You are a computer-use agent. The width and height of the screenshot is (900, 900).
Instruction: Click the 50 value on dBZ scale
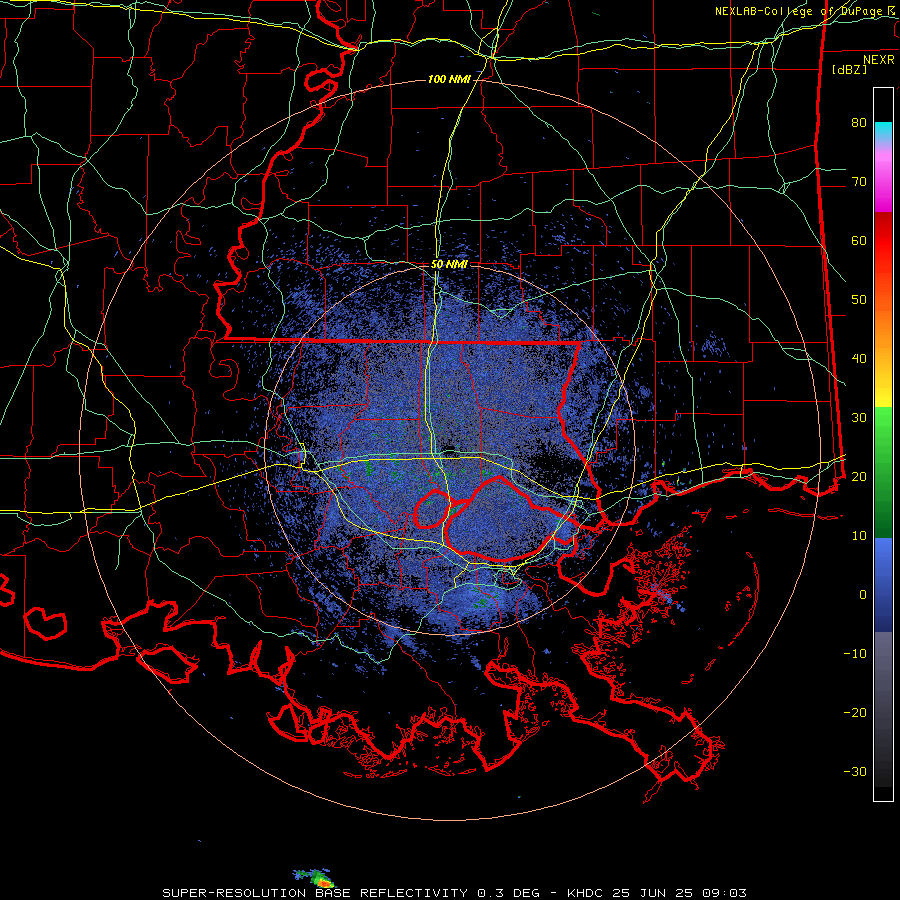pyautogui.click(x=859, y=300)
